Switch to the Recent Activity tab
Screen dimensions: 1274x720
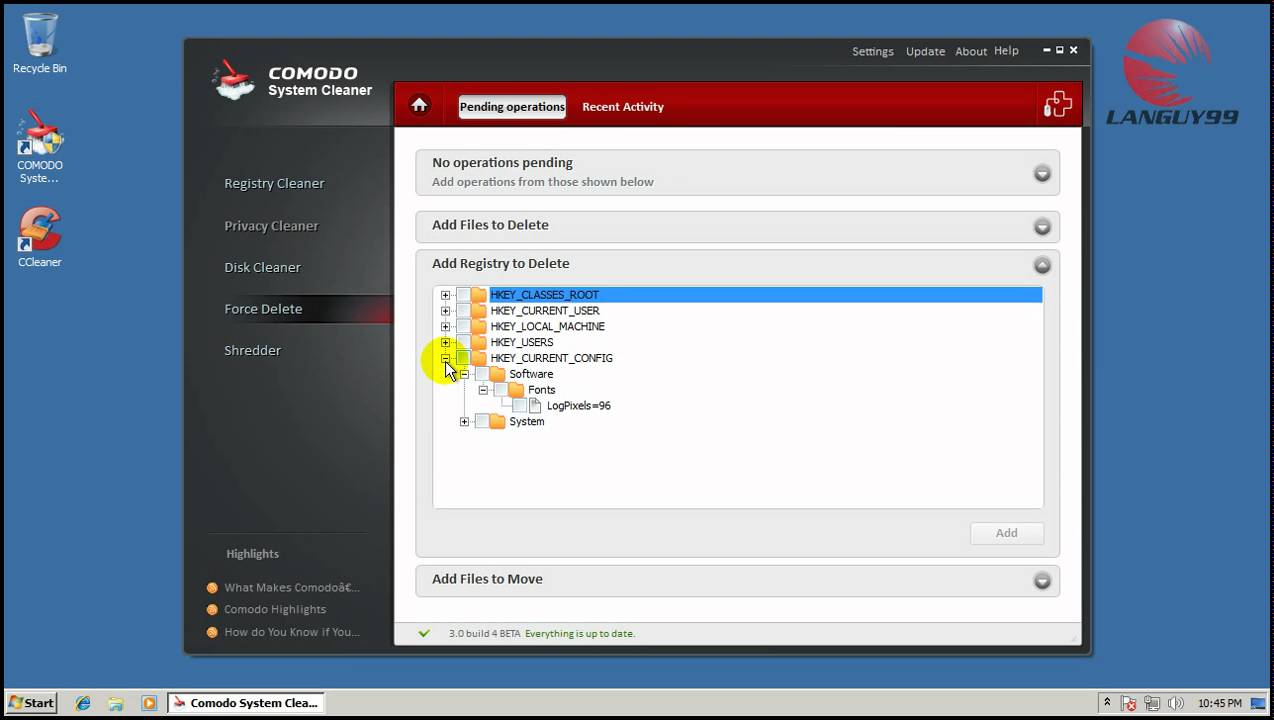(622, 107)
